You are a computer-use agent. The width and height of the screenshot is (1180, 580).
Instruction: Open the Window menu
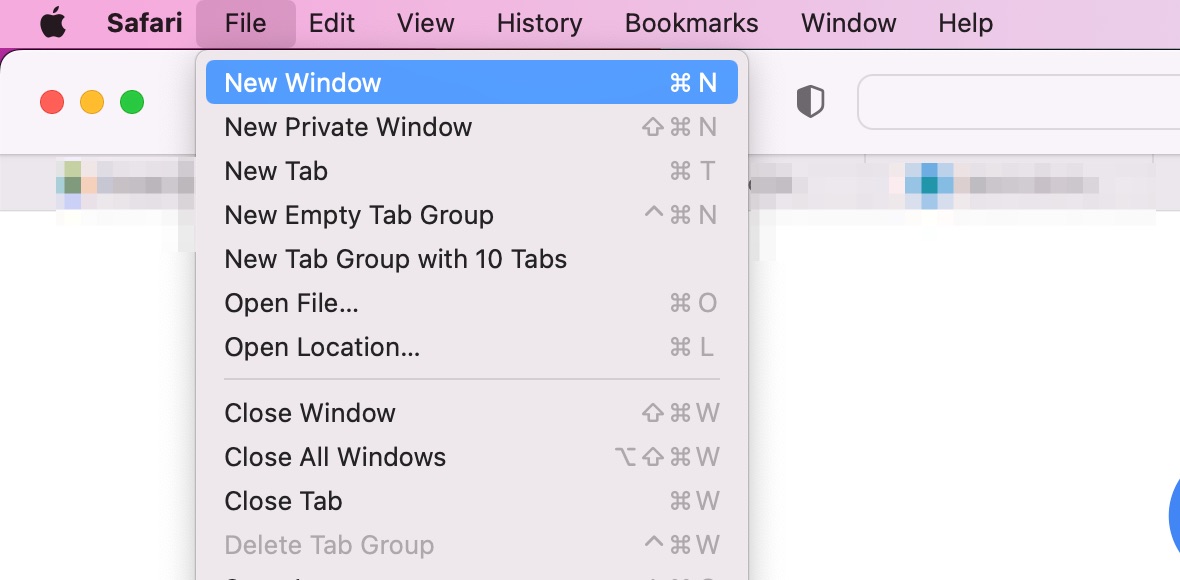(x=849, y=23)
